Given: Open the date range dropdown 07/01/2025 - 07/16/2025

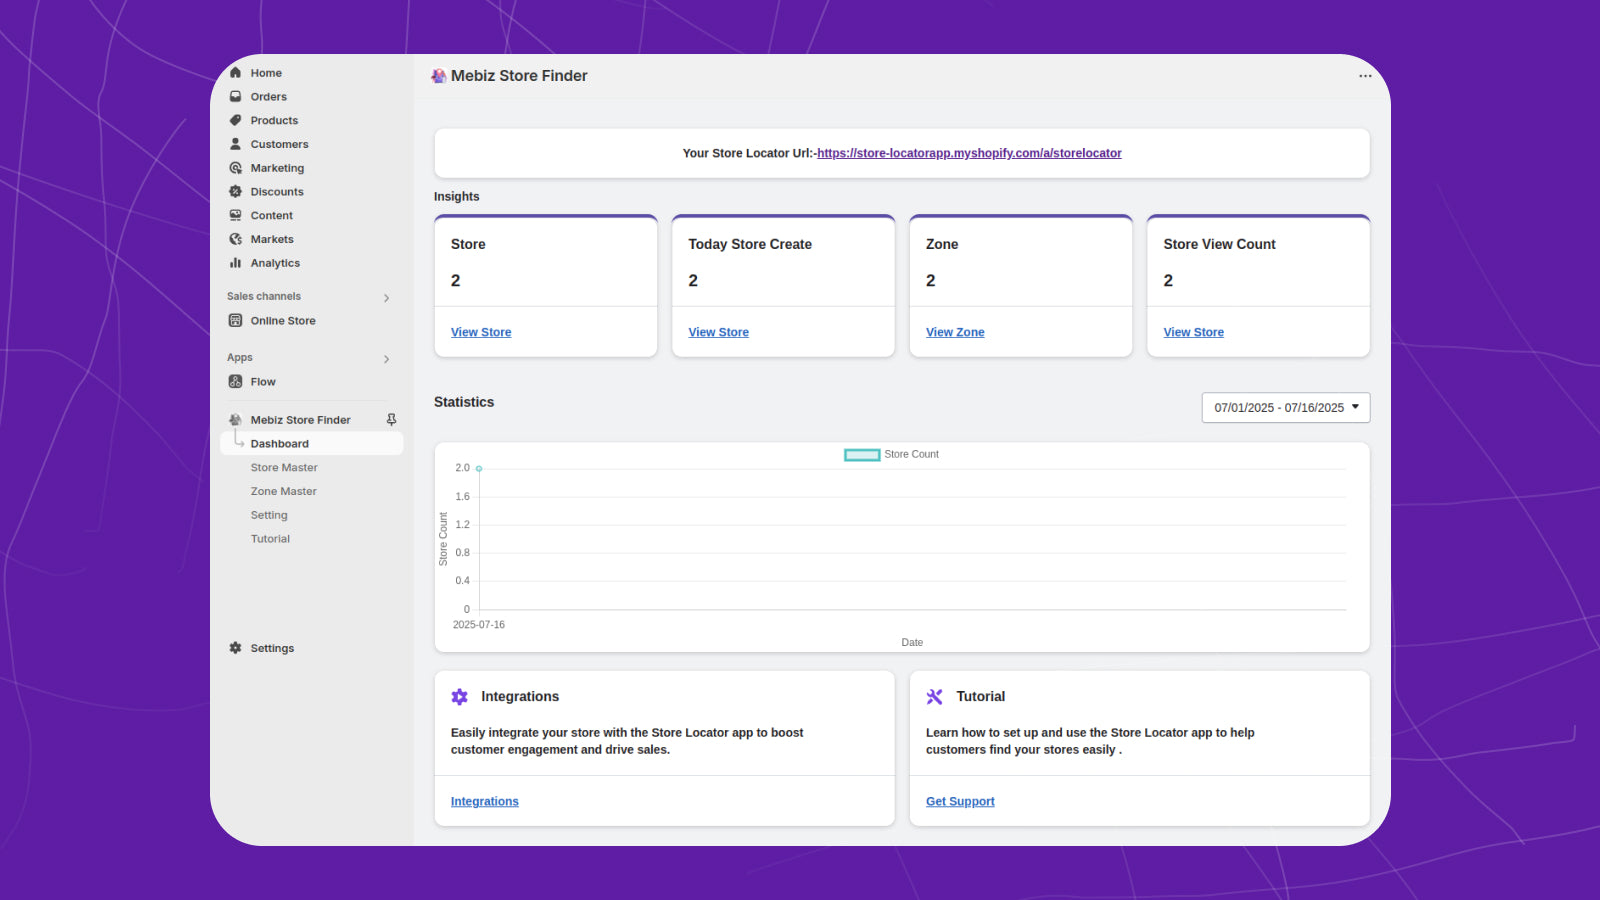Looking at the screenshot, I should point(1286,408).
